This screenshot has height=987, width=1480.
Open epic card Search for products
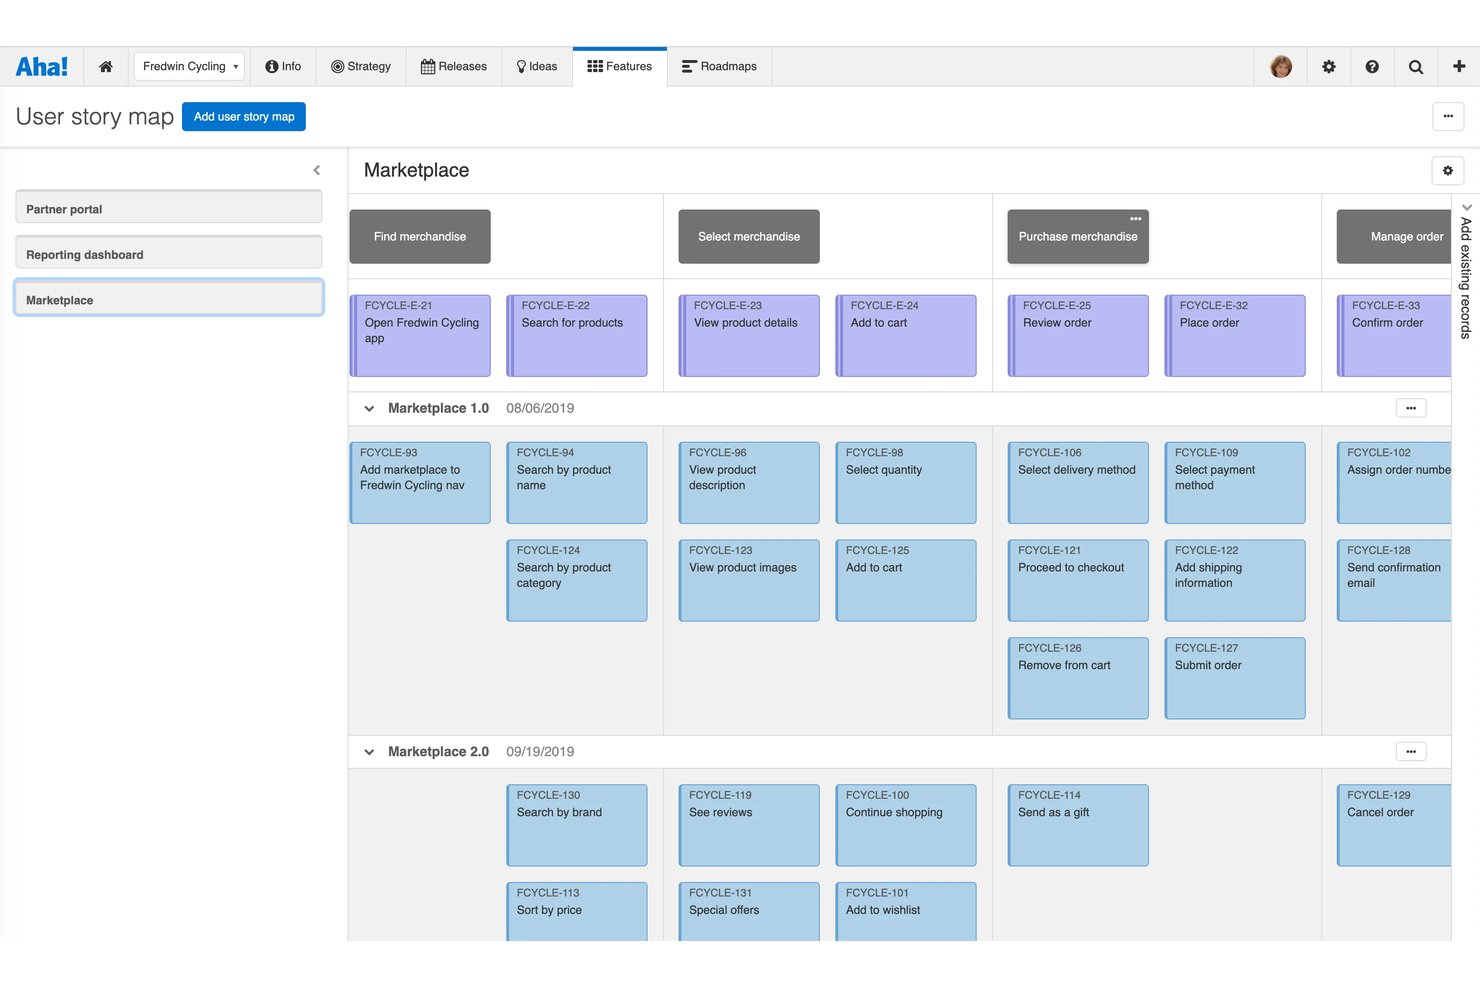point(577,336)
